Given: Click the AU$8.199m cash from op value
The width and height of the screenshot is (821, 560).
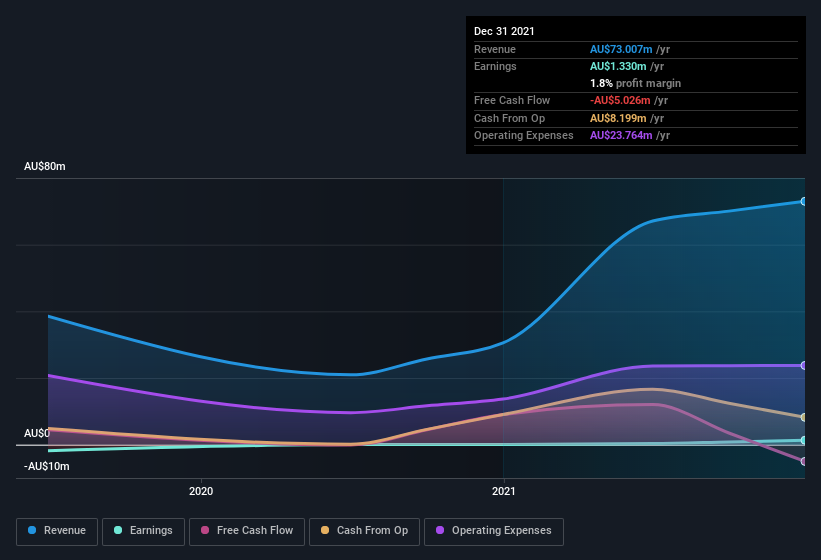Looking at the screenshot, I should pyautogui.click(x=618, y=118).
